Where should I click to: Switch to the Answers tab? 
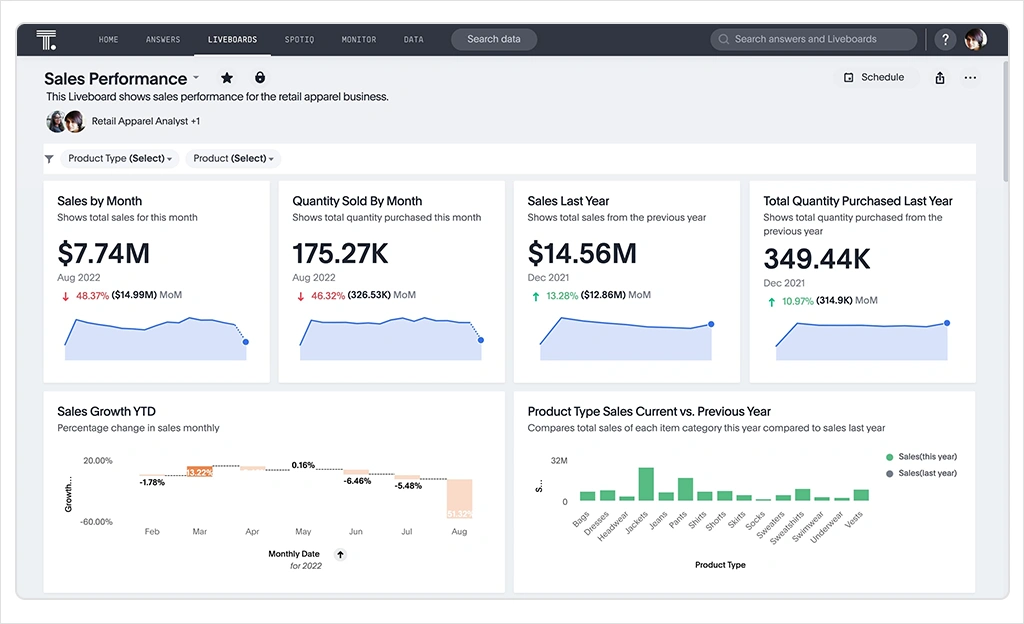point(163,40)
